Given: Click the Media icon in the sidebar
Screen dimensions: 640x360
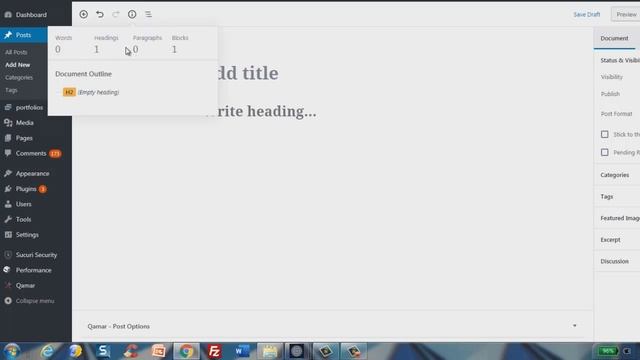Looking at the screenshot, I should click(x=8, y=123).
